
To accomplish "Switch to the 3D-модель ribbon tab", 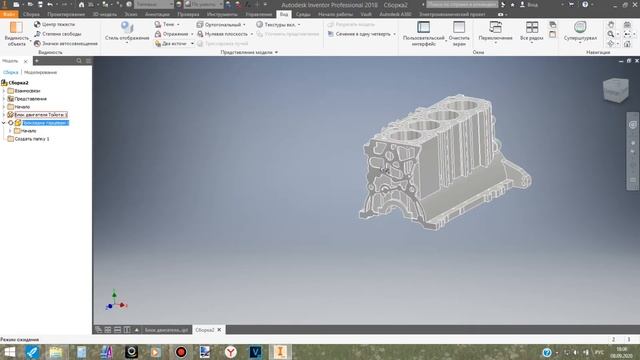I will [104, 14].
